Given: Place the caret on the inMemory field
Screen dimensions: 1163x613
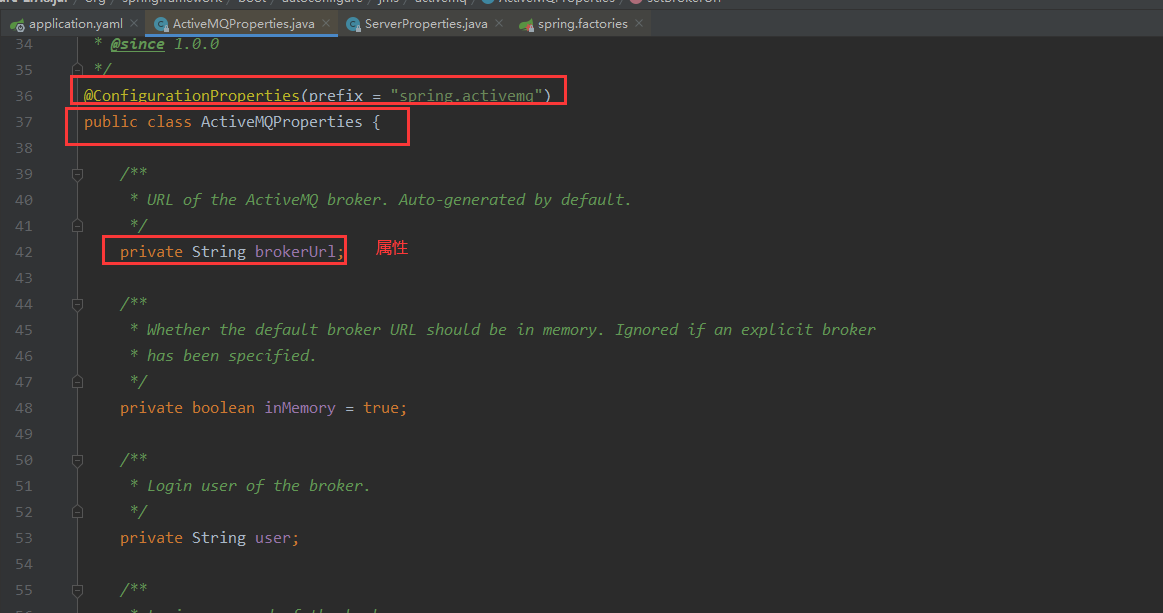Looking at the screenshot, I should [x=300, y=408].
